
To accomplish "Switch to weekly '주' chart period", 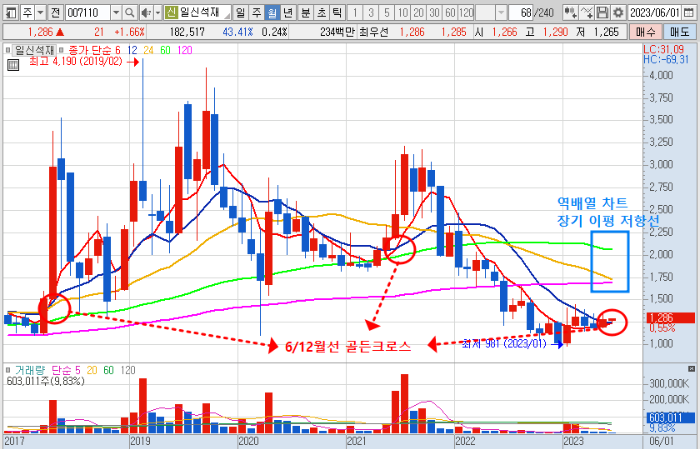I will point(257,12).
